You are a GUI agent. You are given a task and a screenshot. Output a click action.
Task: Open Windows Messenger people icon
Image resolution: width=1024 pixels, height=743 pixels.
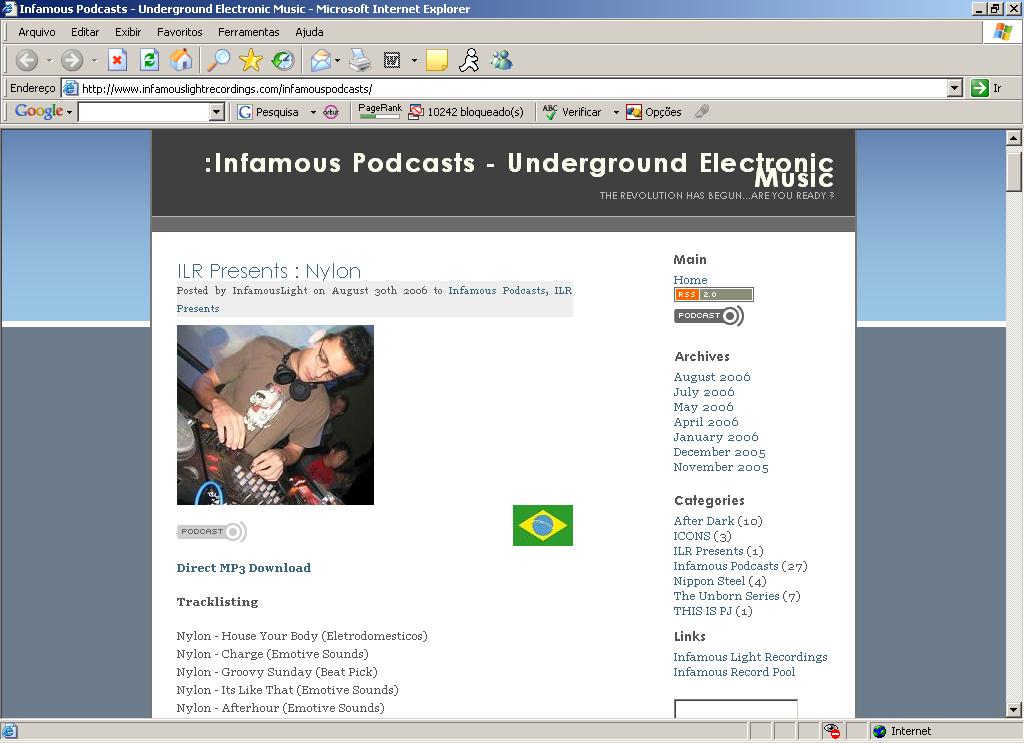[502, 61]
